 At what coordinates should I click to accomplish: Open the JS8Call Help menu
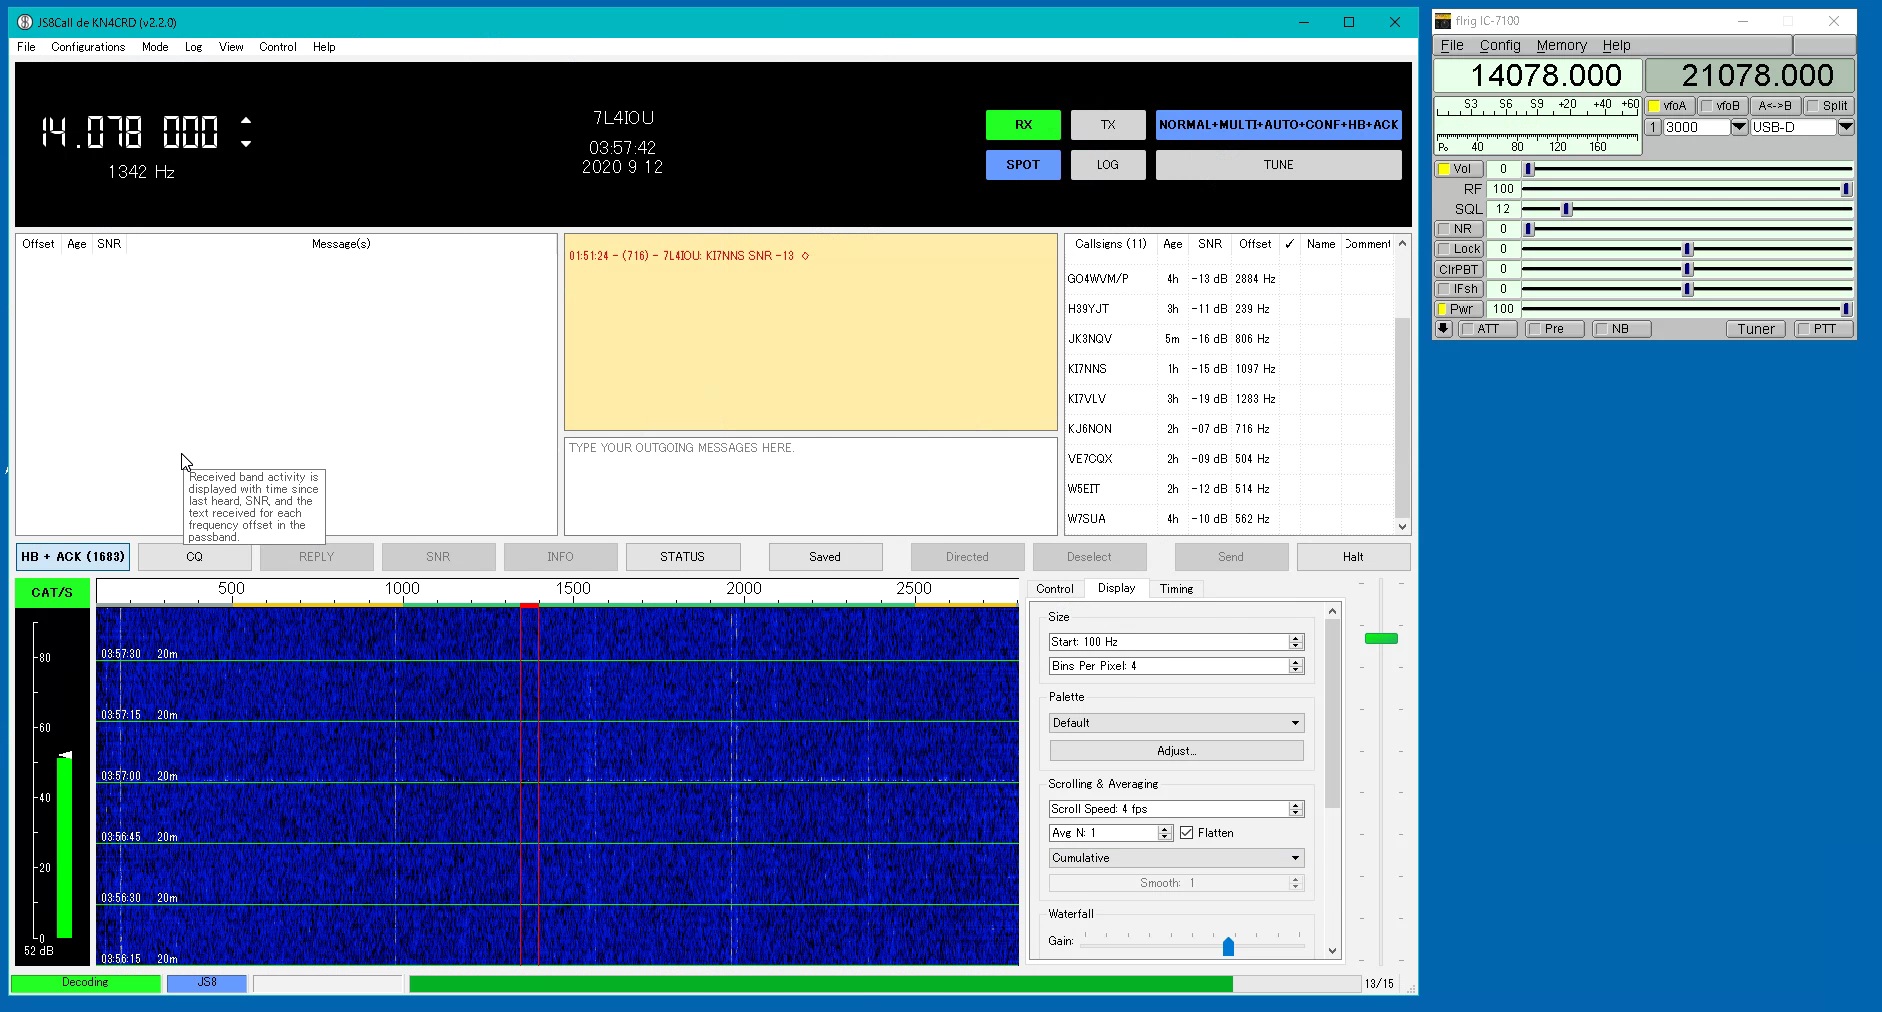324,47
